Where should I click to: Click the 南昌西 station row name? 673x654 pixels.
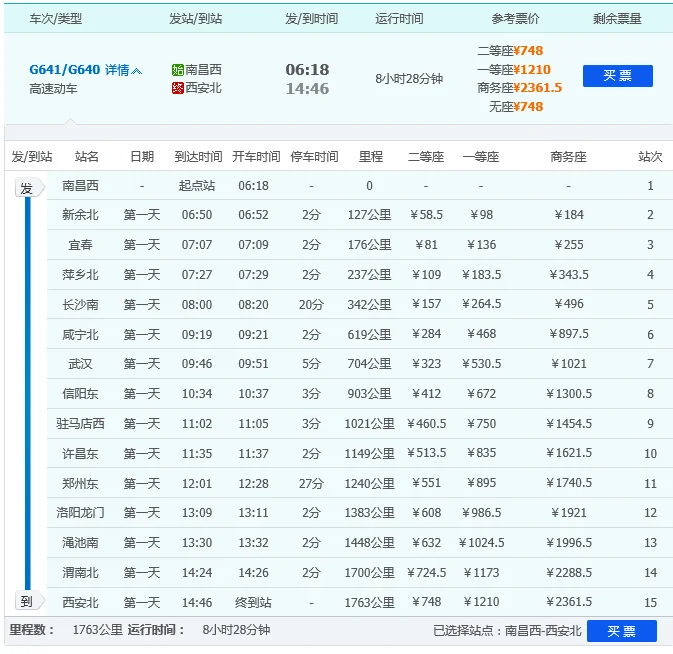[80, 186]
